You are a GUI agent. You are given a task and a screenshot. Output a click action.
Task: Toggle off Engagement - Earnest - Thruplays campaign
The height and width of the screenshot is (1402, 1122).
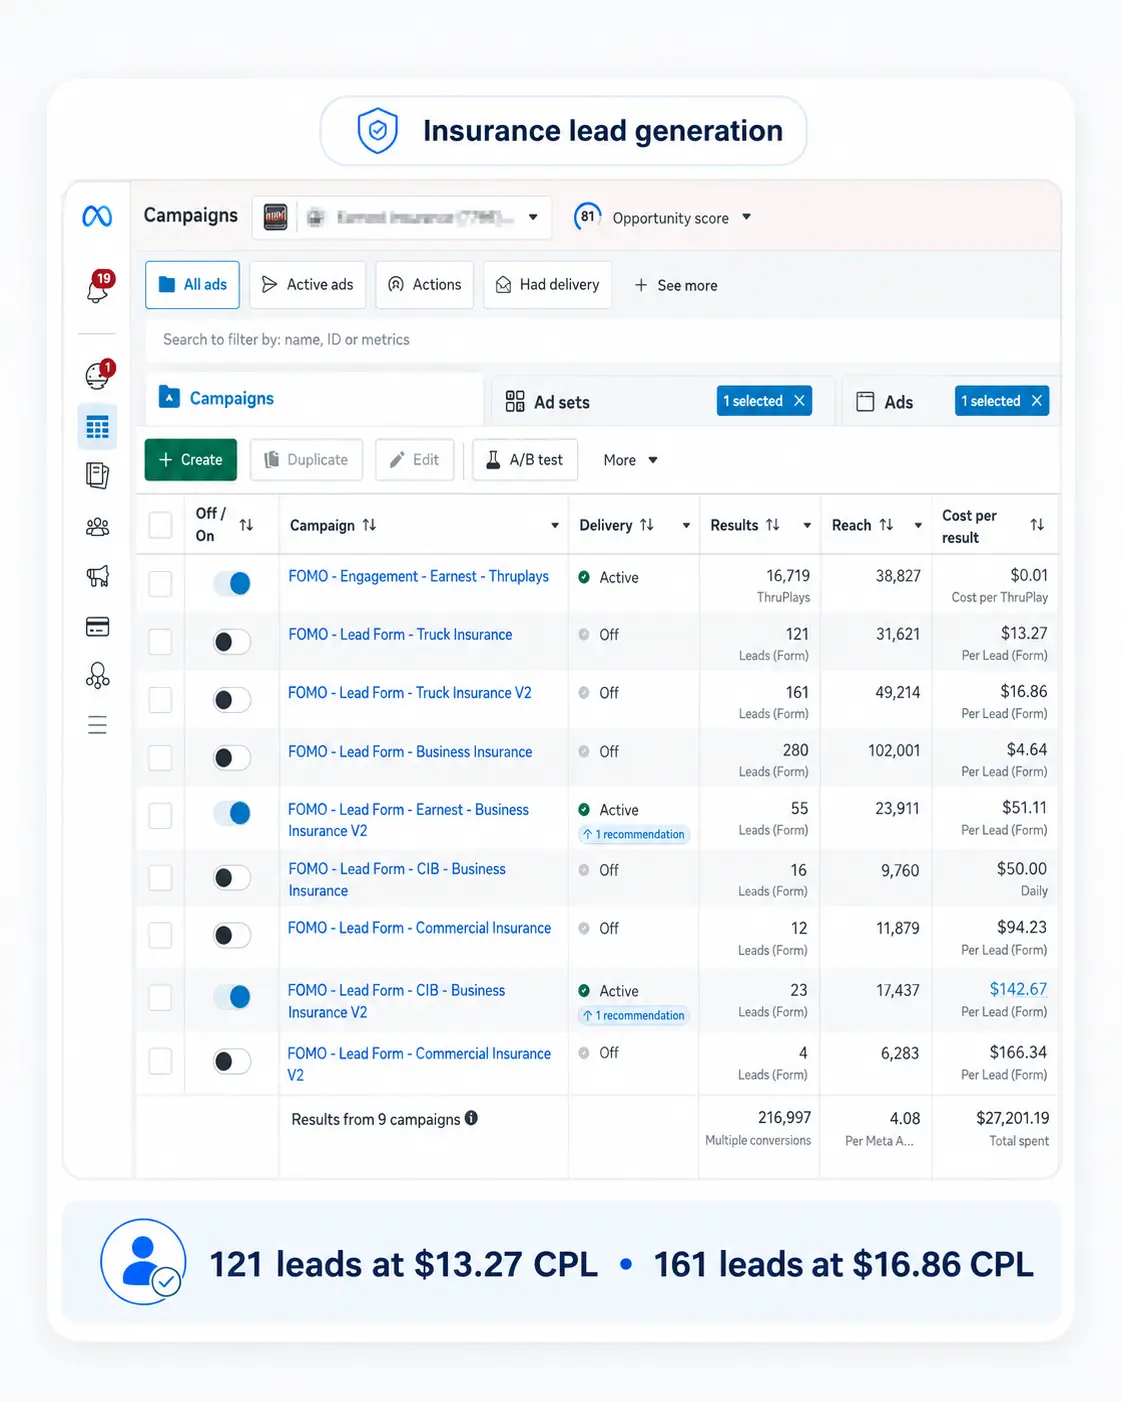coord(232,583)
